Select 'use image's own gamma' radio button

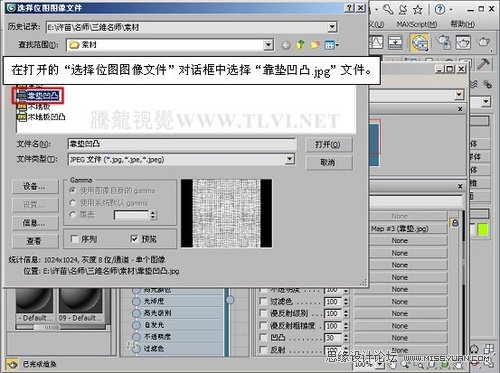[72, 190]
